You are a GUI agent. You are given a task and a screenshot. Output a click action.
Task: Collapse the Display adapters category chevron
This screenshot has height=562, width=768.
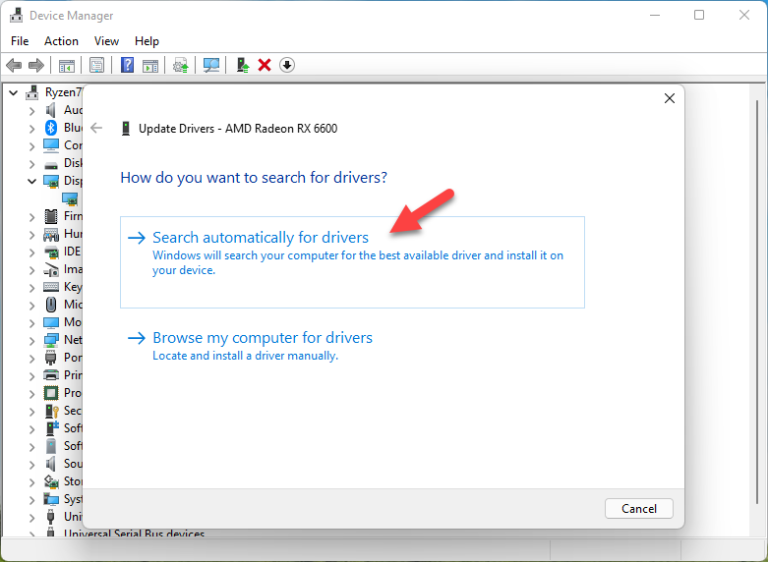coord(32,181)
